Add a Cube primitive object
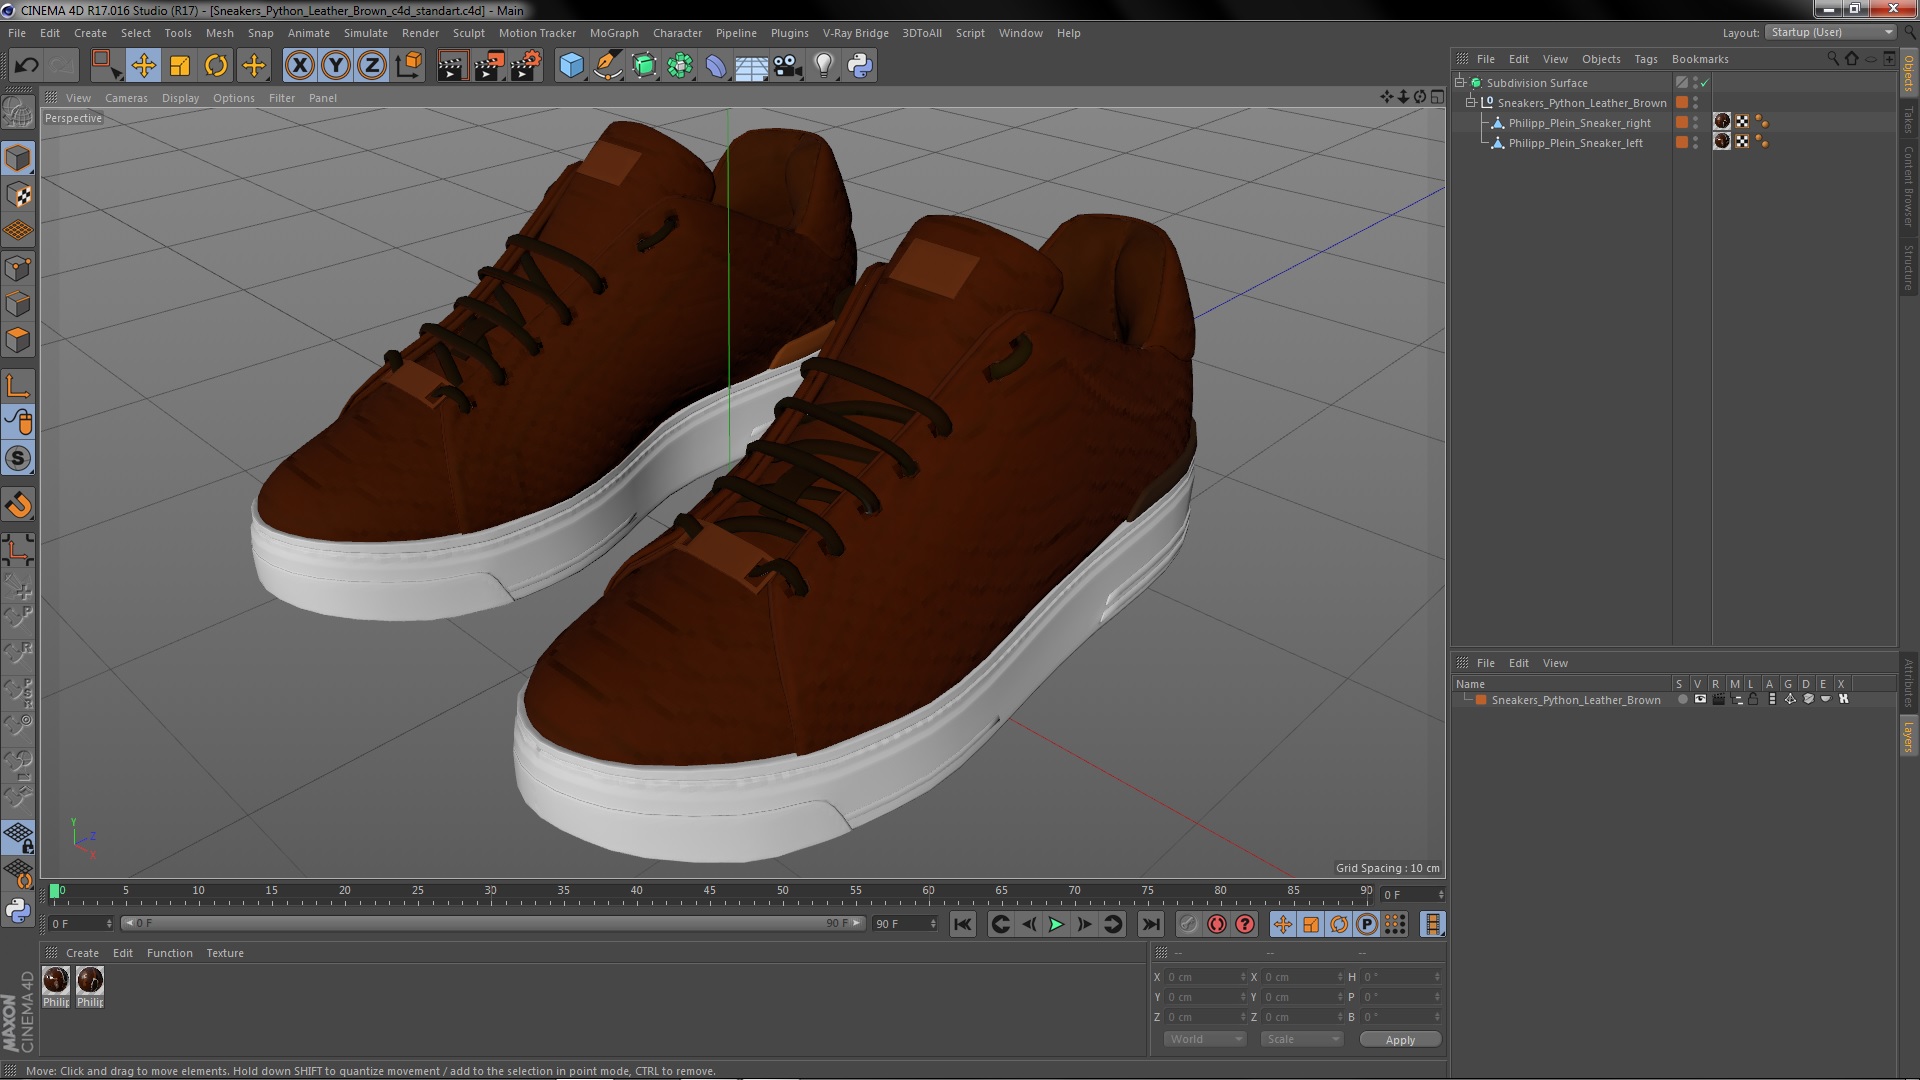Viewport: 1920px width, 1080px height. 571,66
